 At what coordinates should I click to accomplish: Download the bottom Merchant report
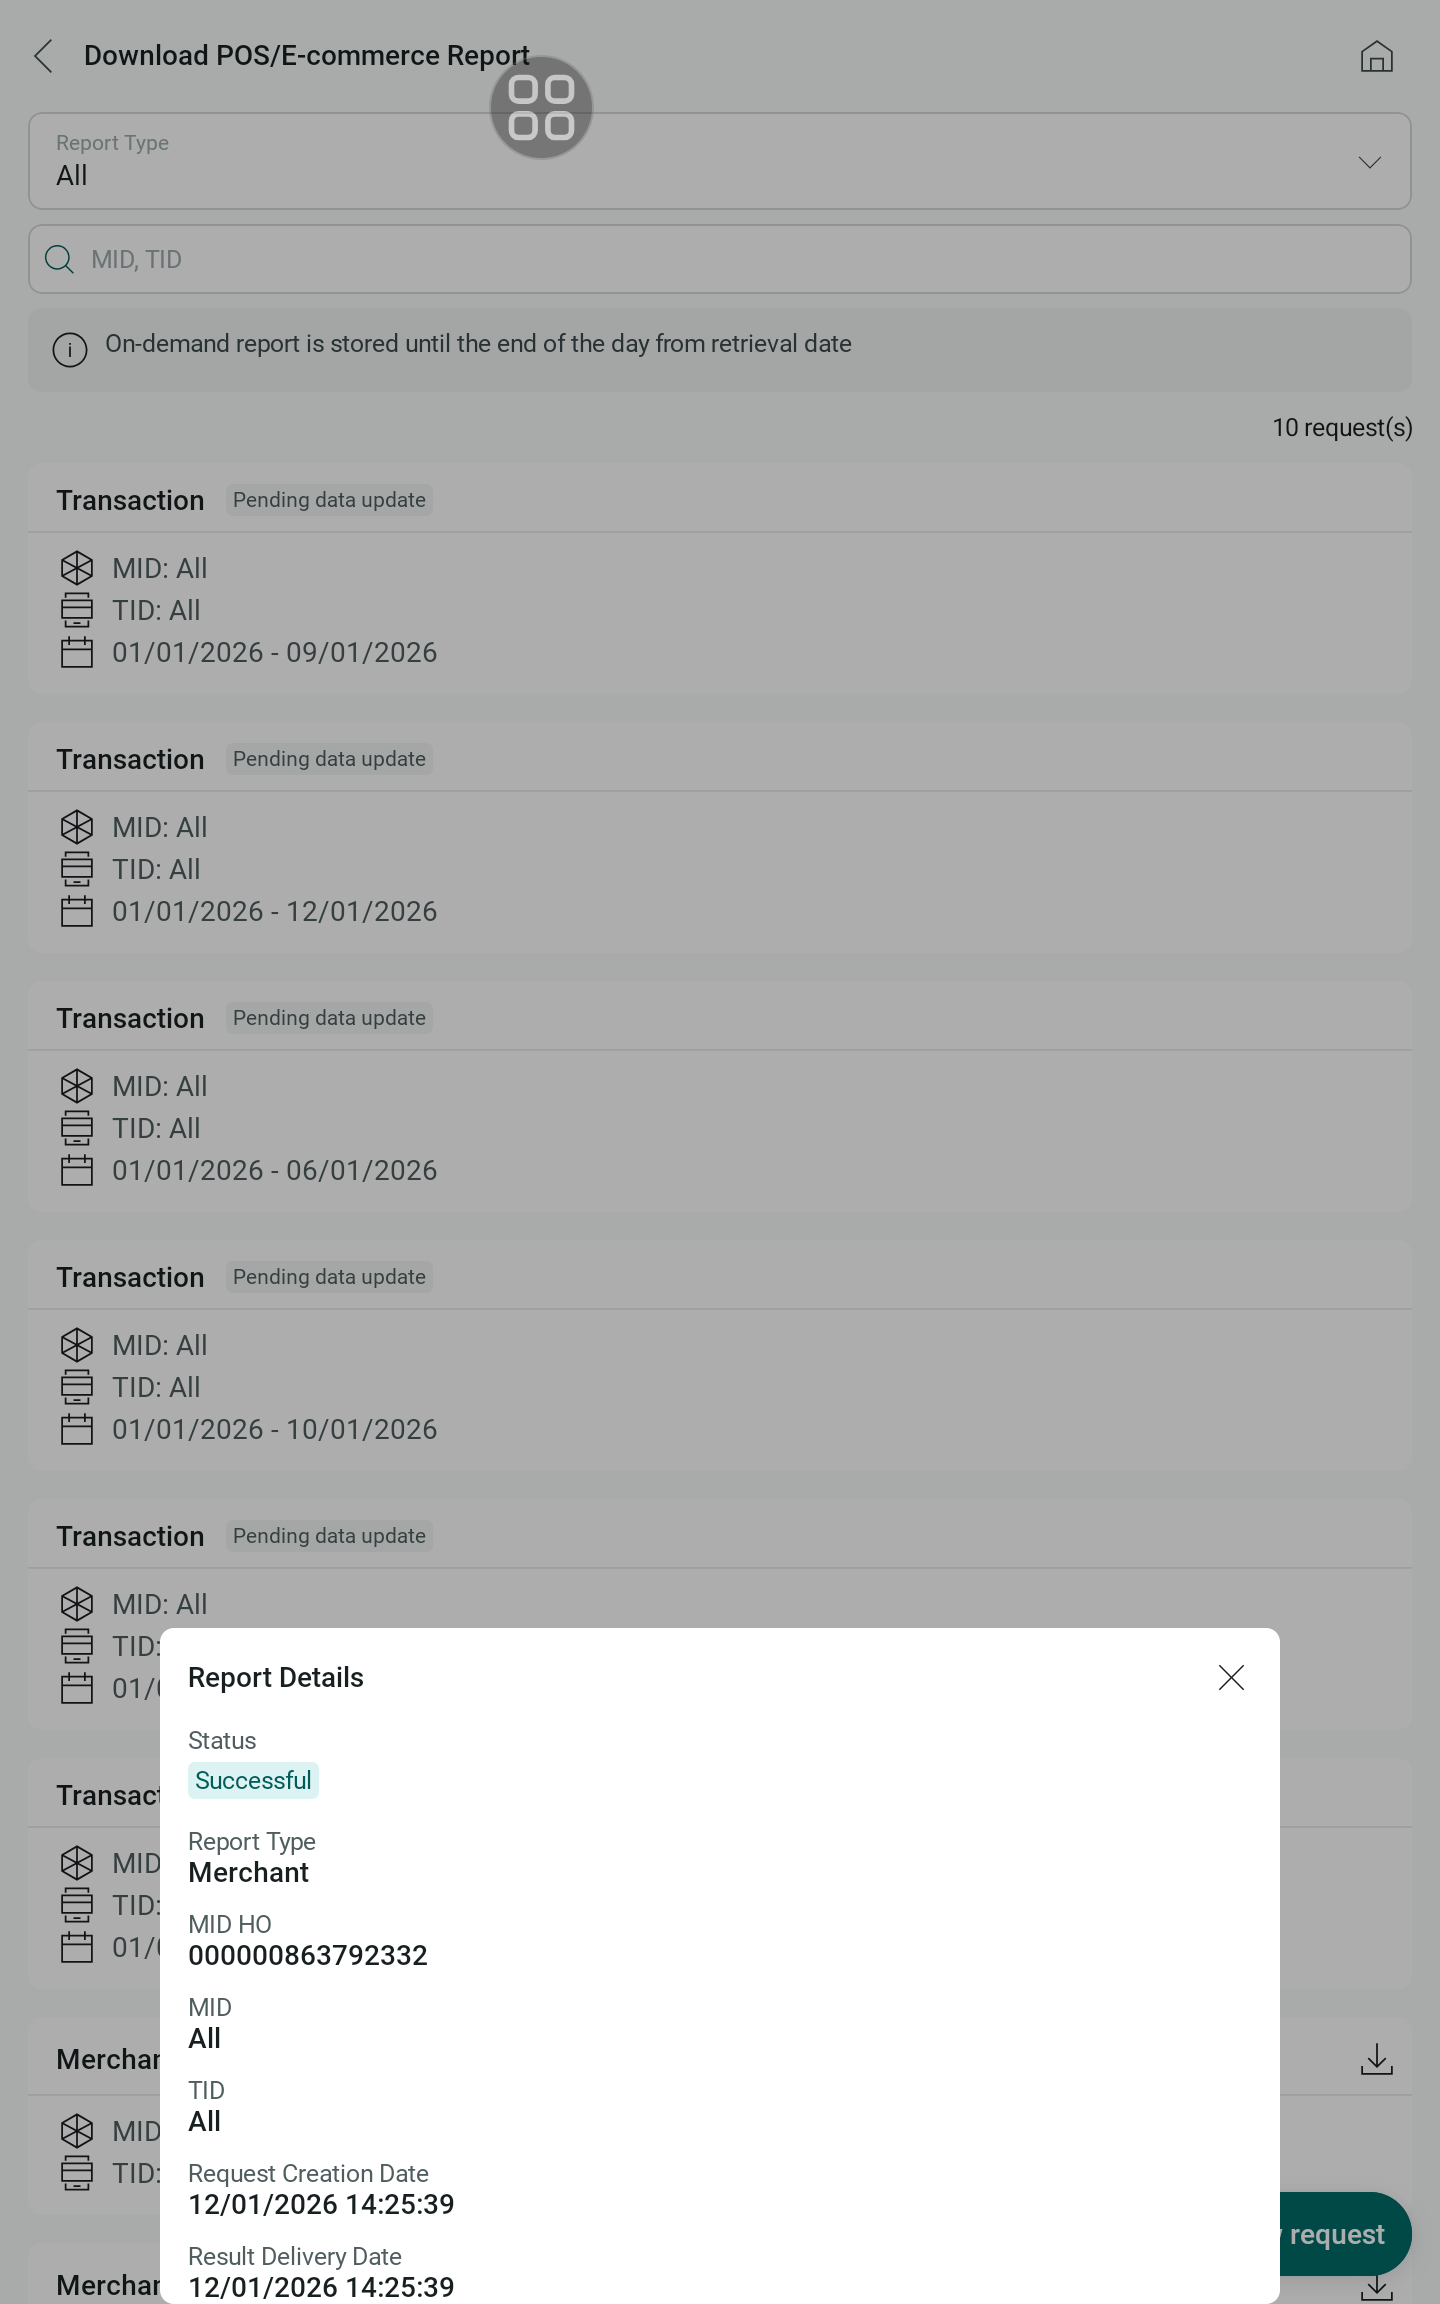tap(1376, 2287)
